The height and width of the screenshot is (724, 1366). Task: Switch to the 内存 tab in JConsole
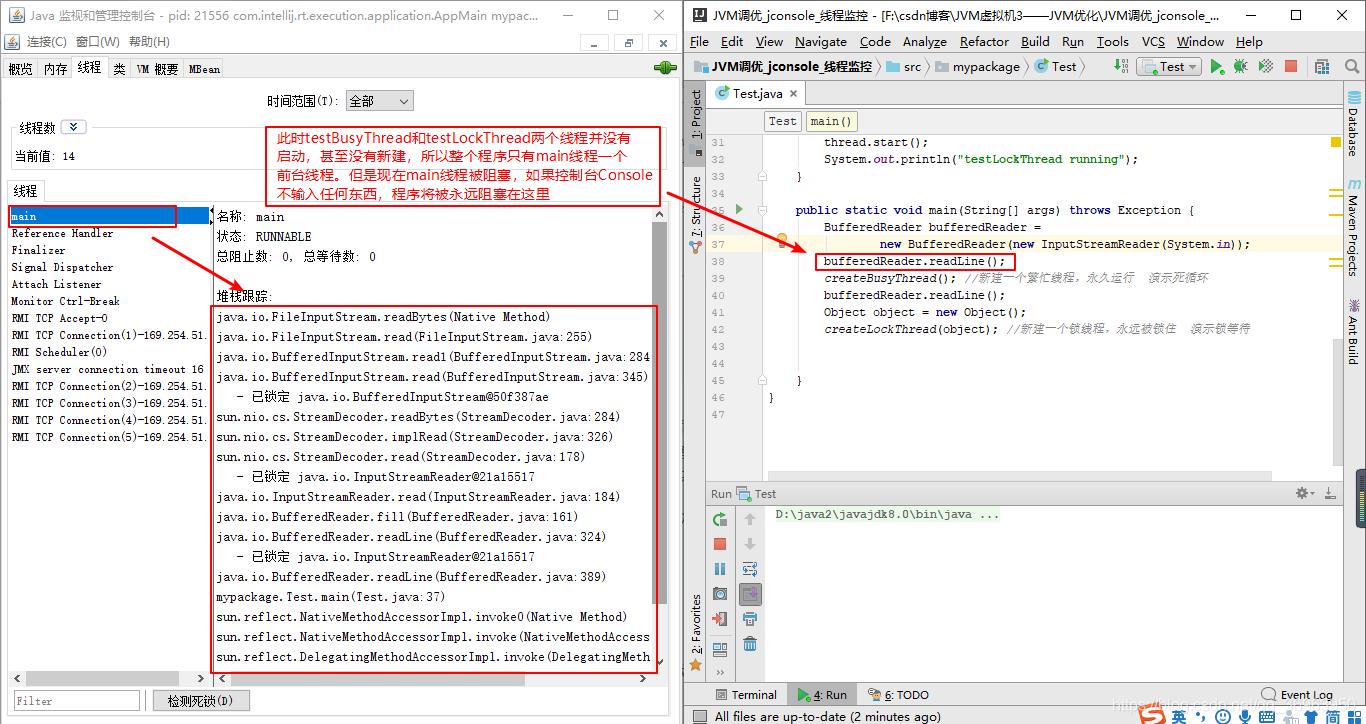pos(55,68)
